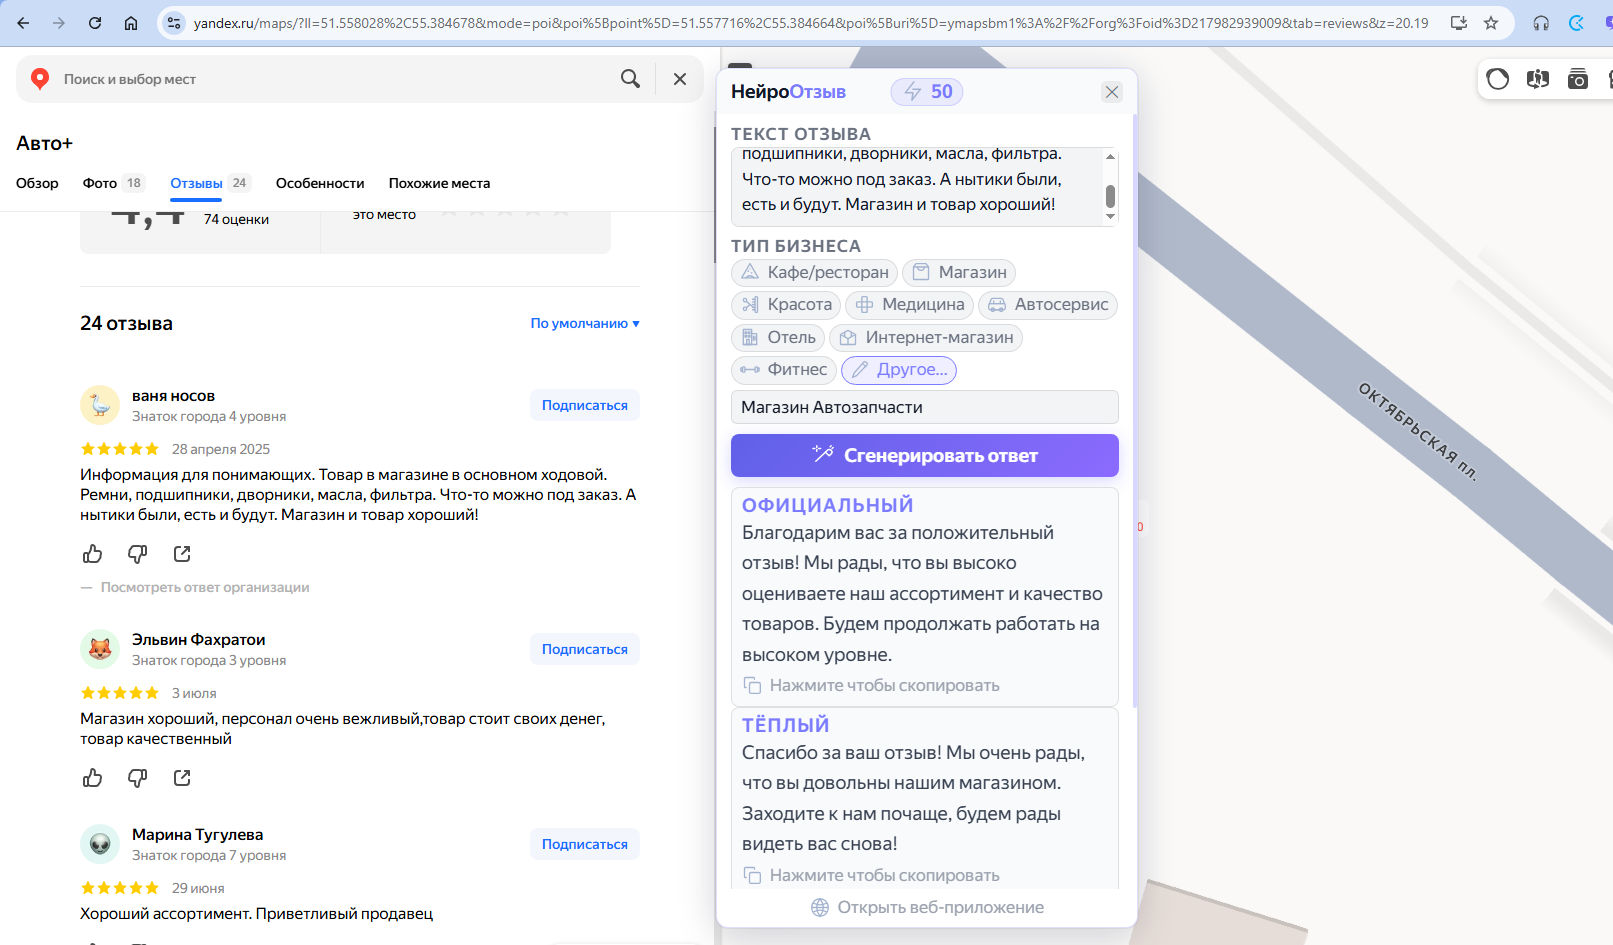Screen dimensions: 1613x945
Task: Open the web app via Открыть веб-приложение
Action: coord(927,908)
